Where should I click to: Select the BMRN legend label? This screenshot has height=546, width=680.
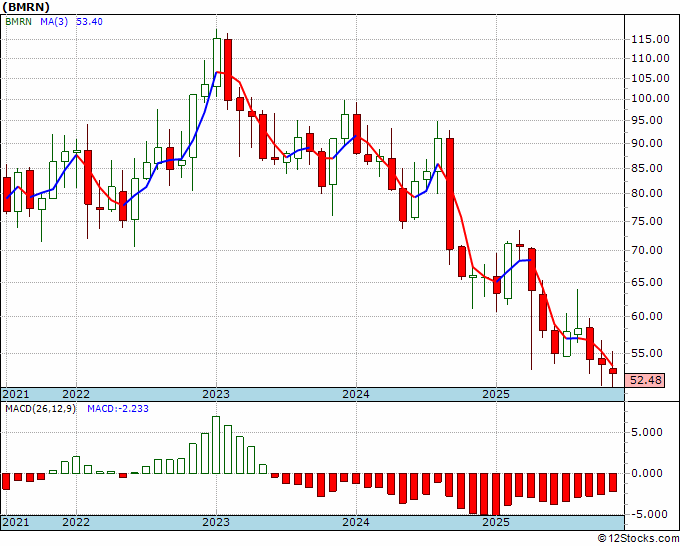(19, 21)
